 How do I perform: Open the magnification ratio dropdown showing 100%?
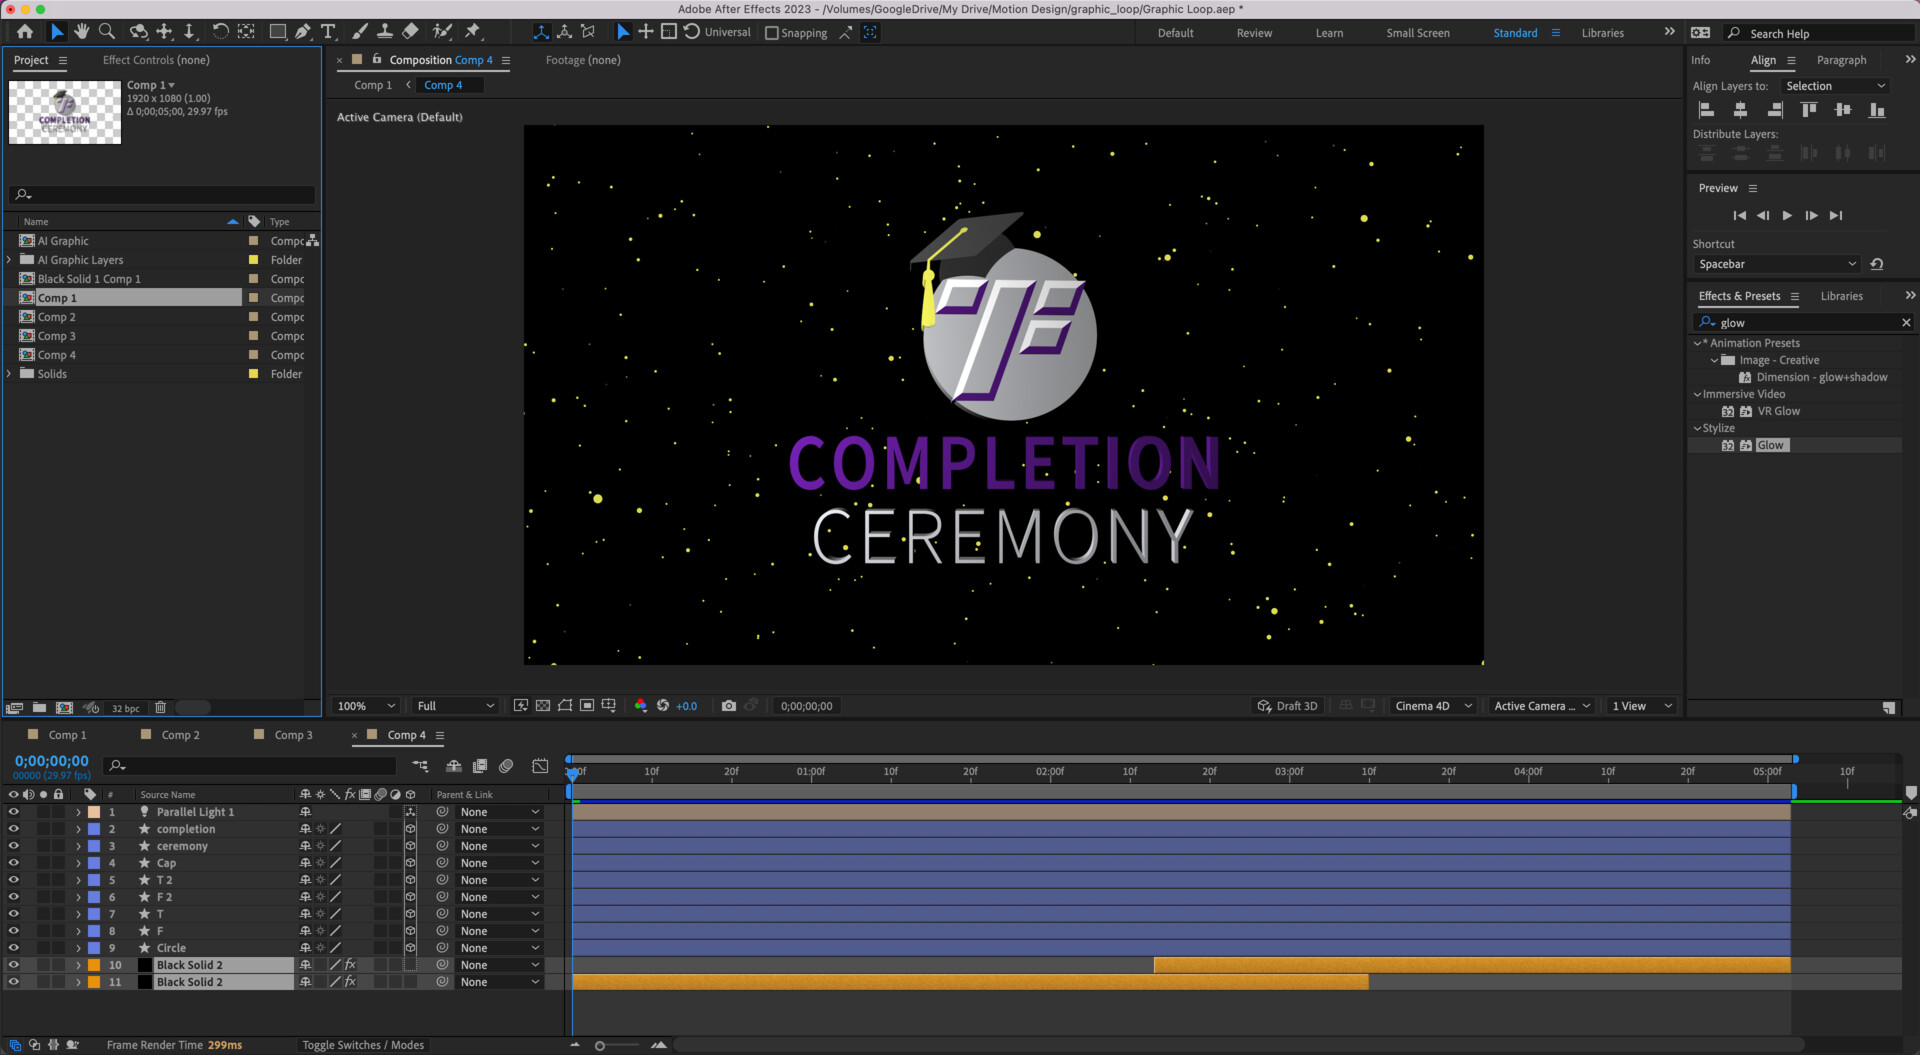pyautogui.click(x=364, y=706)
